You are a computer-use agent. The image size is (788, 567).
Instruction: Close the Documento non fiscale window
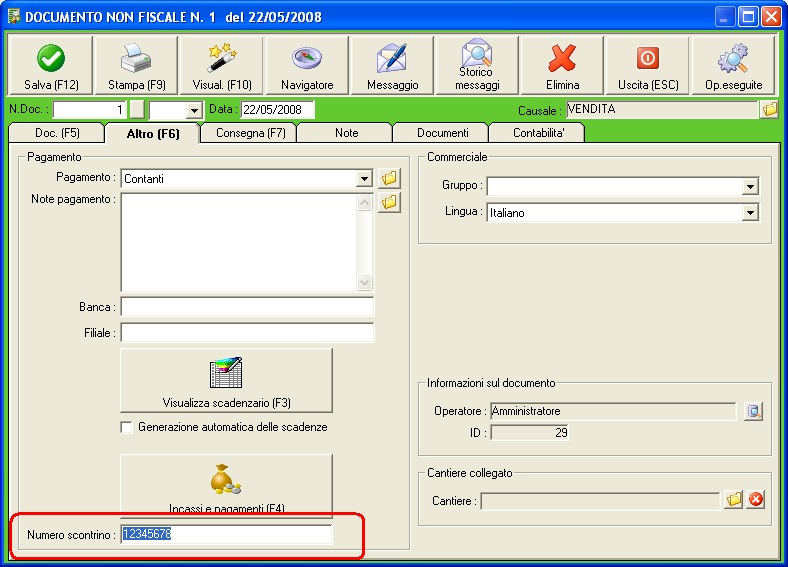tap(771, 17)
